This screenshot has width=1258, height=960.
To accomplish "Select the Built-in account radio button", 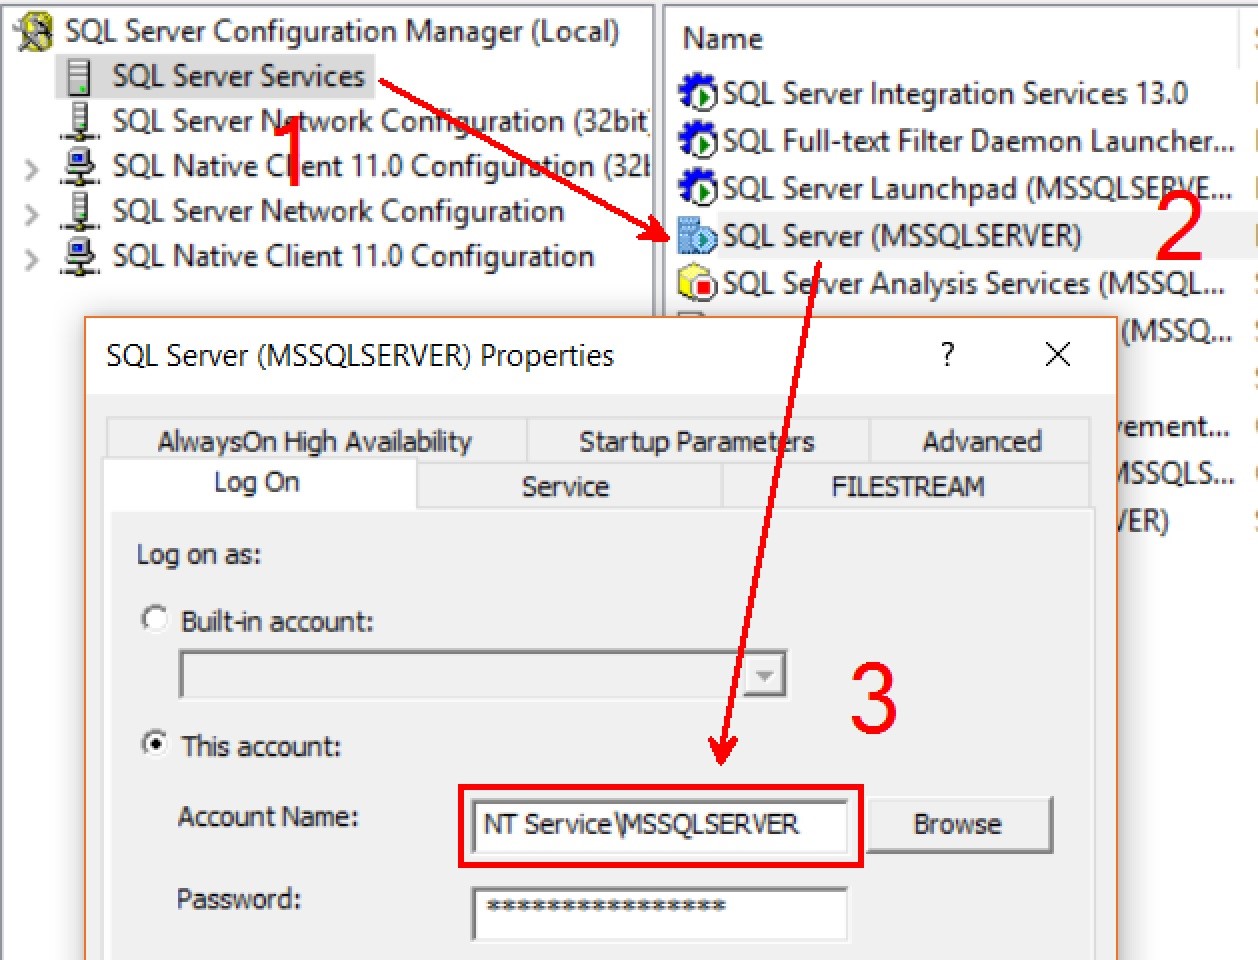I will 154,619.
